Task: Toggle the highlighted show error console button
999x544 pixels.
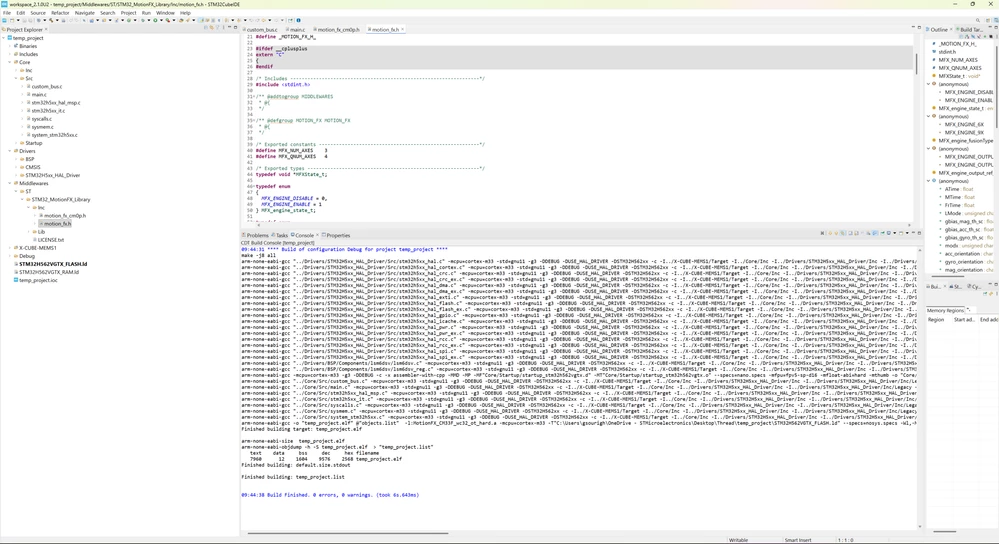Action: (842, 233)
